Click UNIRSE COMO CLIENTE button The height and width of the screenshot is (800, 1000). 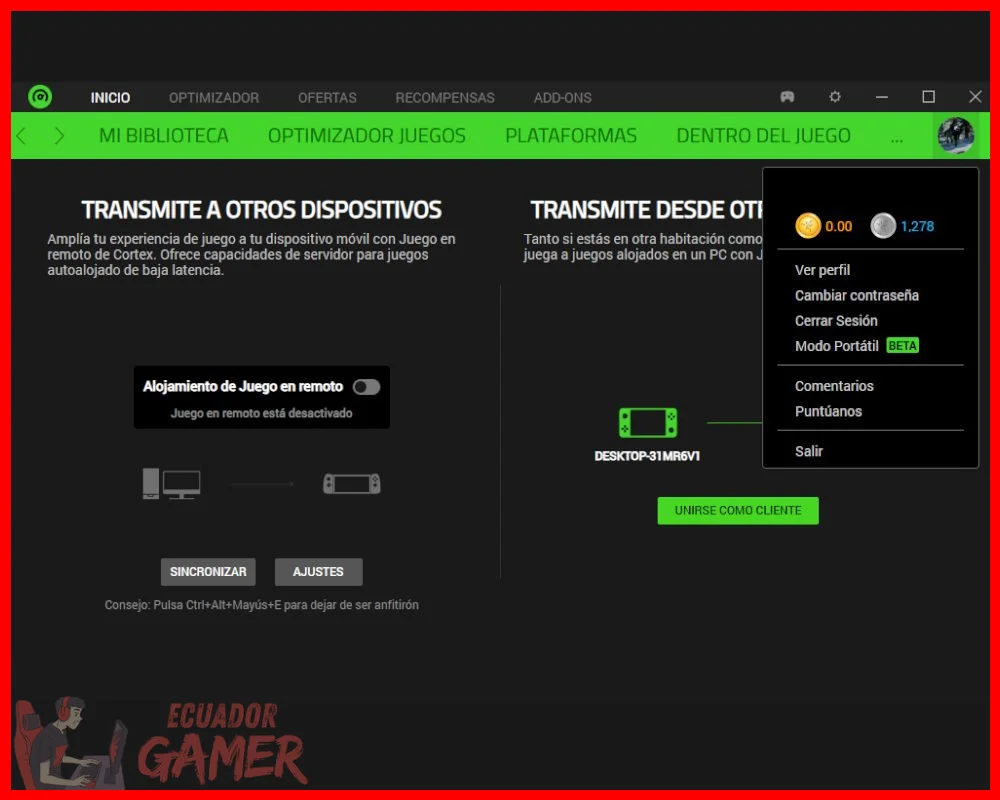[738, 510]
